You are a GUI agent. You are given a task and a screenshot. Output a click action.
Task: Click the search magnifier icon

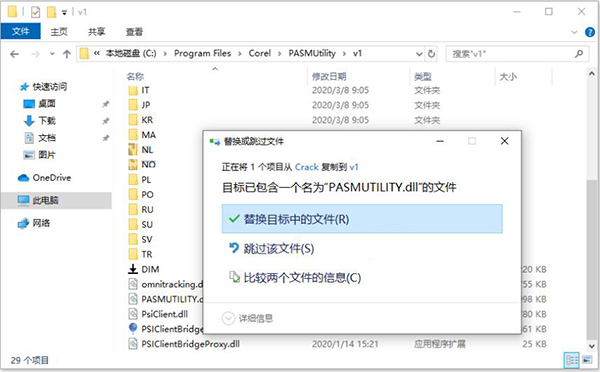[579, 54]
